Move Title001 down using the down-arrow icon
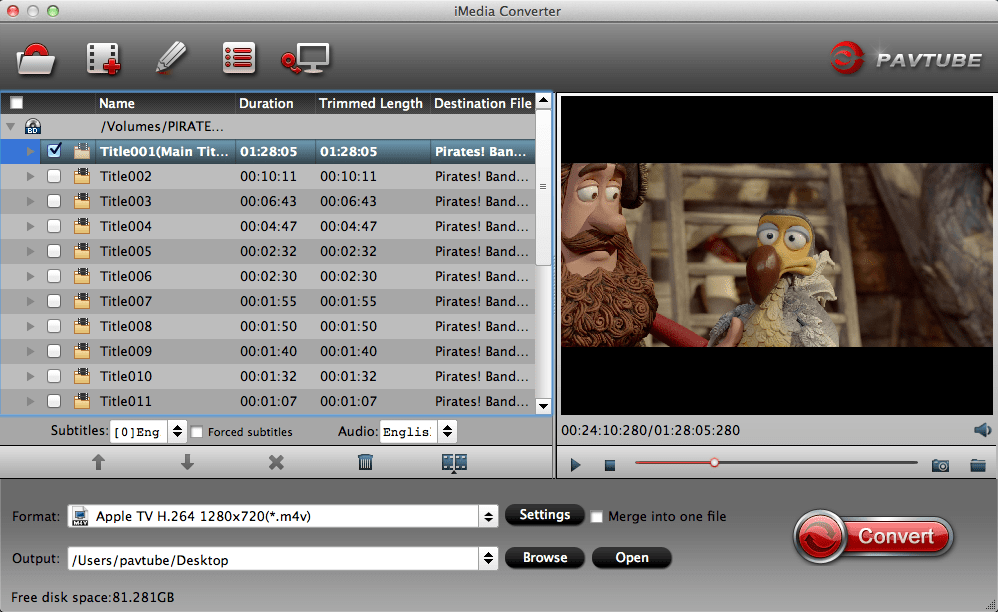 pos(187,462)
